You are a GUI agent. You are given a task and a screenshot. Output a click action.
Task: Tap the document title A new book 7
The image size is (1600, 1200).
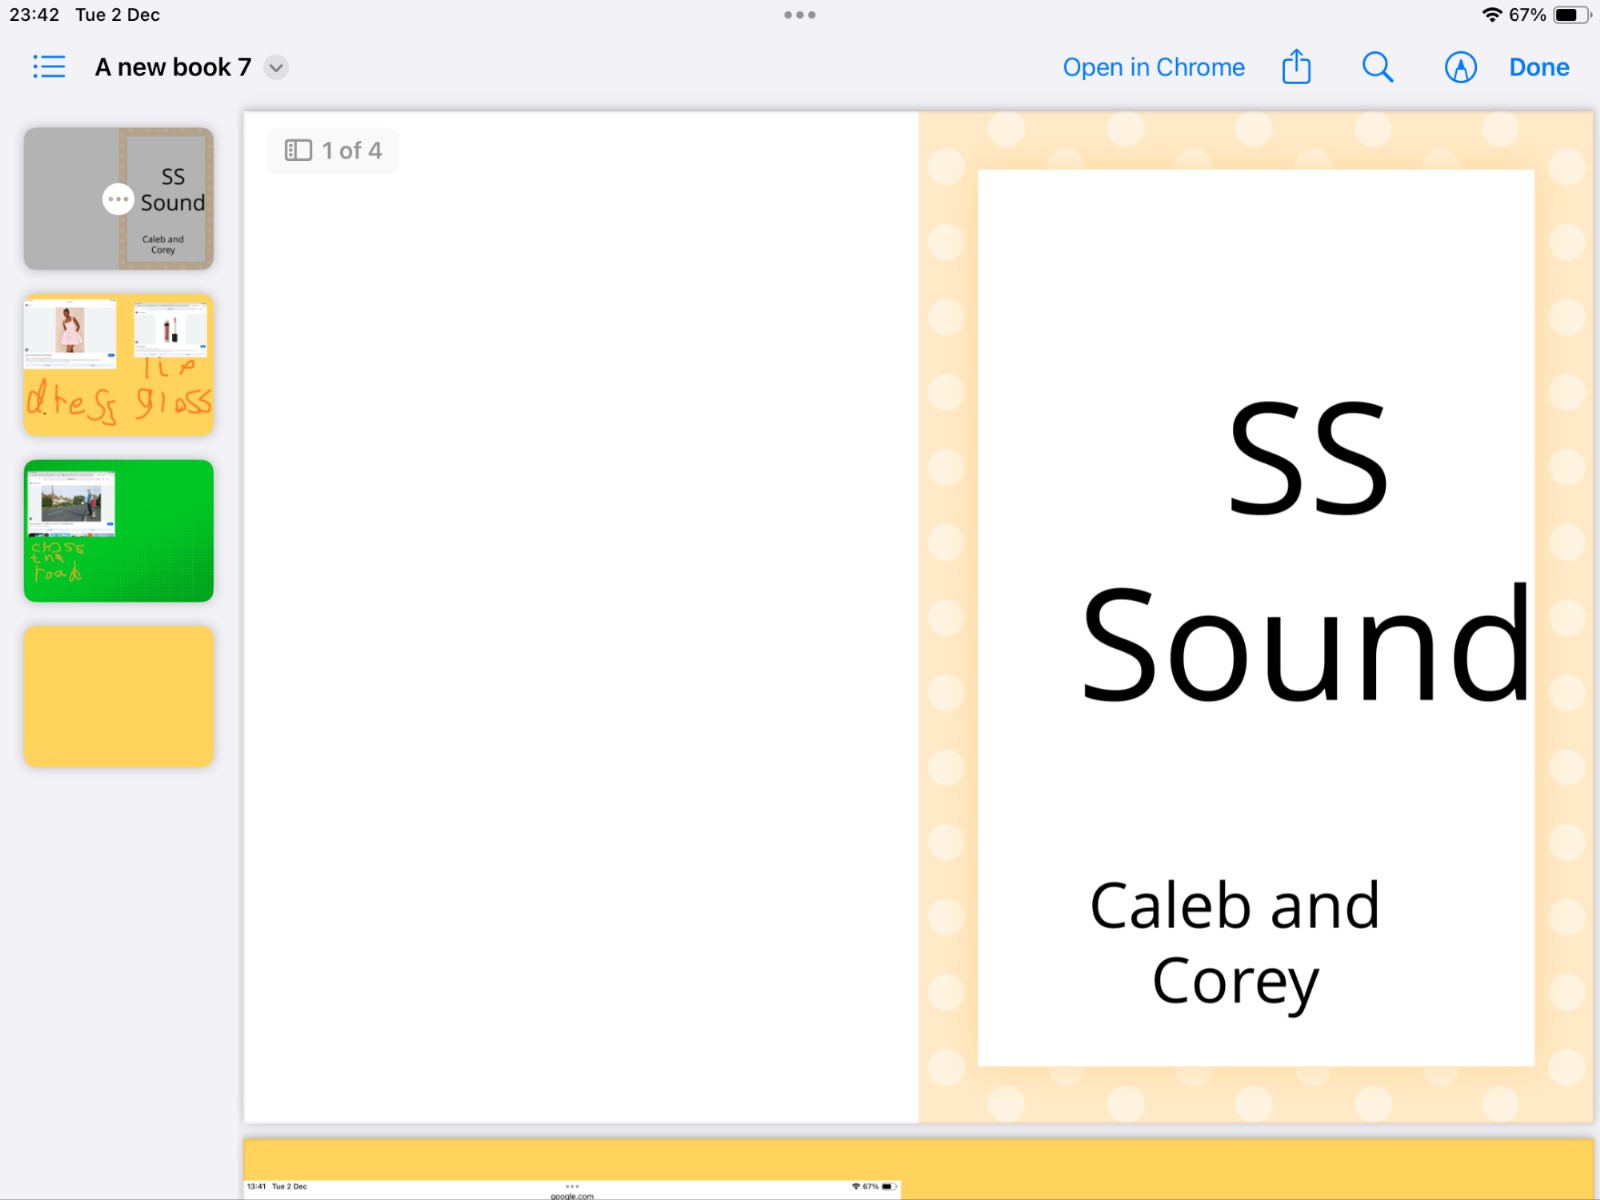pos(172,67)
